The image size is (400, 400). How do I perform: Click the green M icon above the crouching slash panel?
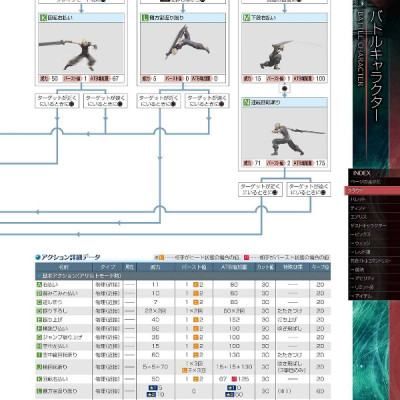click(x=246, y=18)
